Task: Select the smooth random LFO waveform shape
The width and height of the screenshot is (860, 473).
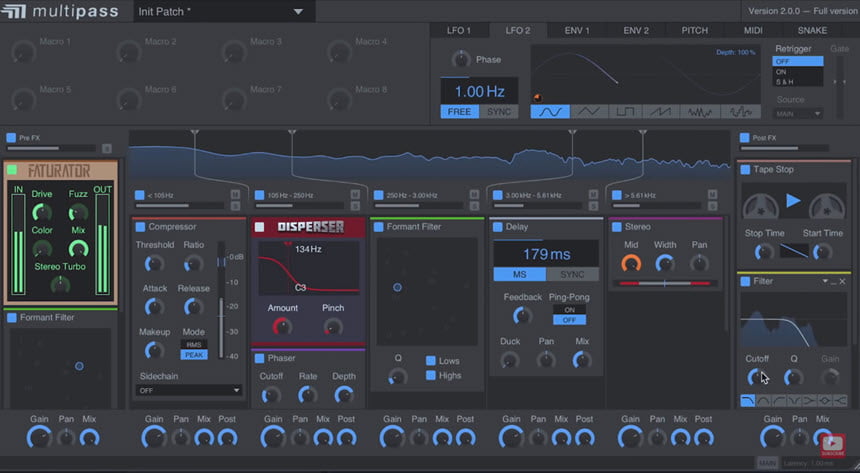Action: (x=740, y=112)
